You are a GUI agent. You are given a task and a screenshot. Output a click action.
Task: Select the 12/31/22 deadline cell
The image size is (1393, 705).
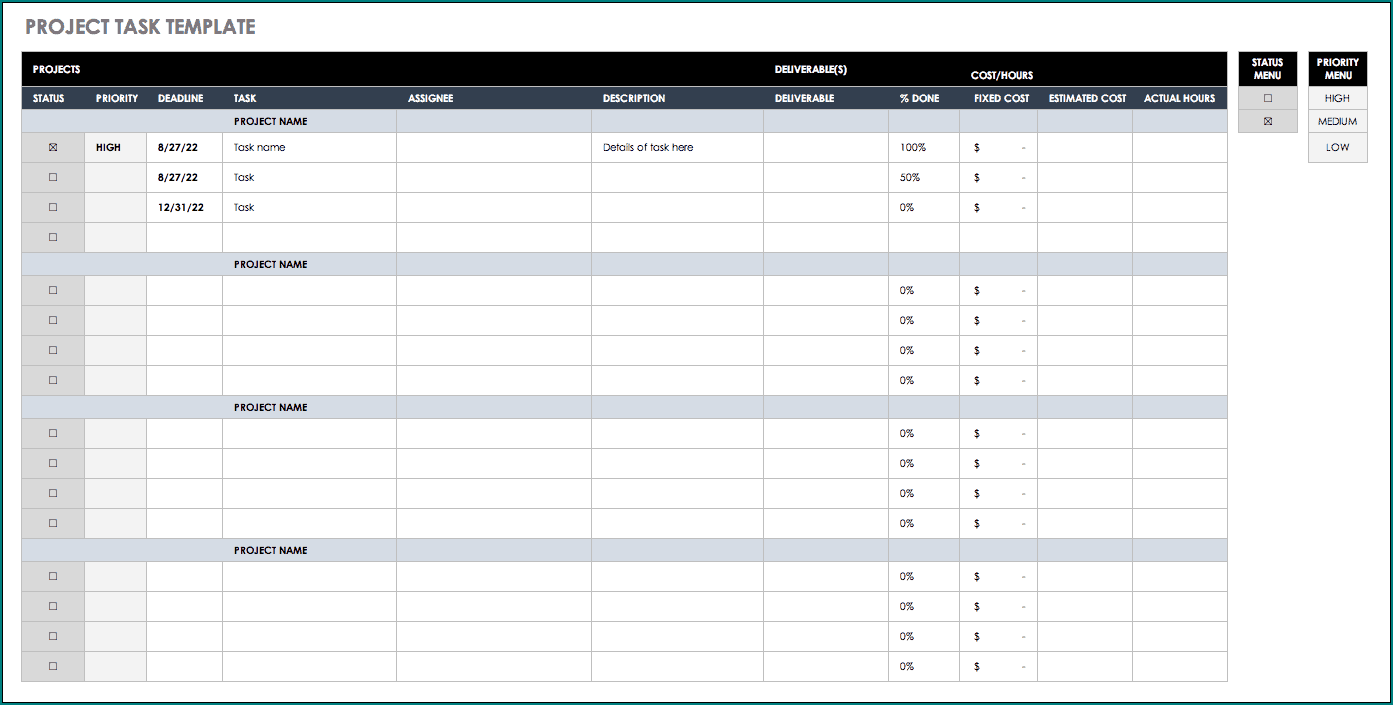(185, 207)
